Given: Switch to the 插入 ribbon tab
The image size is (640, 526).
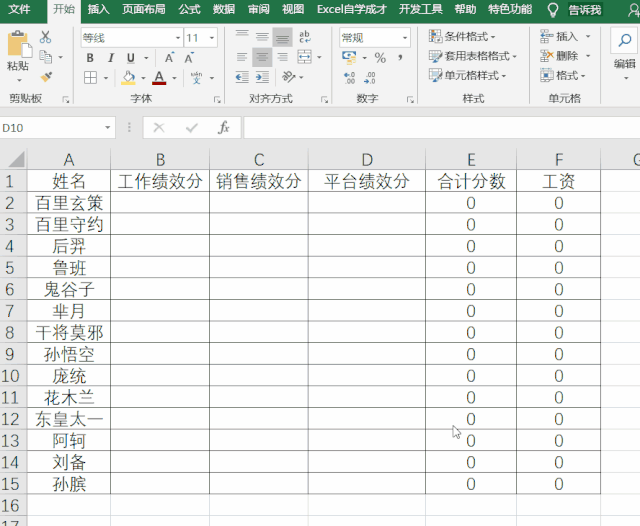Looking at the screenshot, I should pos(98,9).
